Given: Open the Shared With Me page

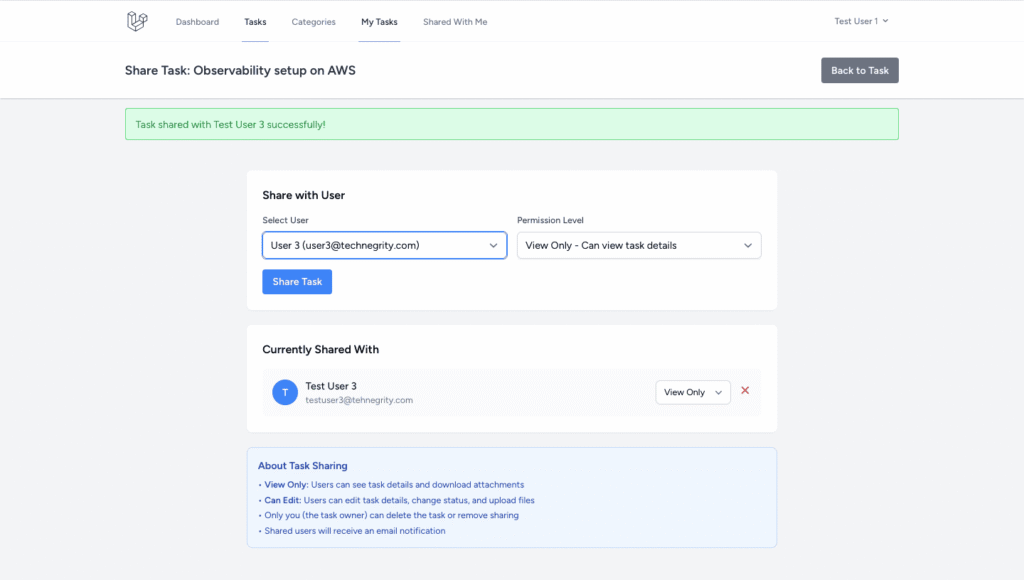Looking at the screenshot, I should click(x=455, y=22).
